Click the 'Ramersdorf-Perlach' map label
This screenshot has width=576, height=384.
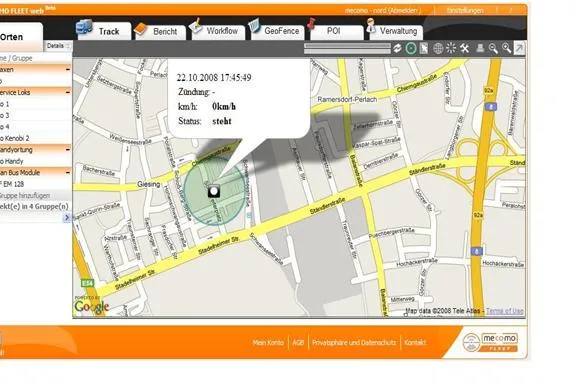pos(347,99)
